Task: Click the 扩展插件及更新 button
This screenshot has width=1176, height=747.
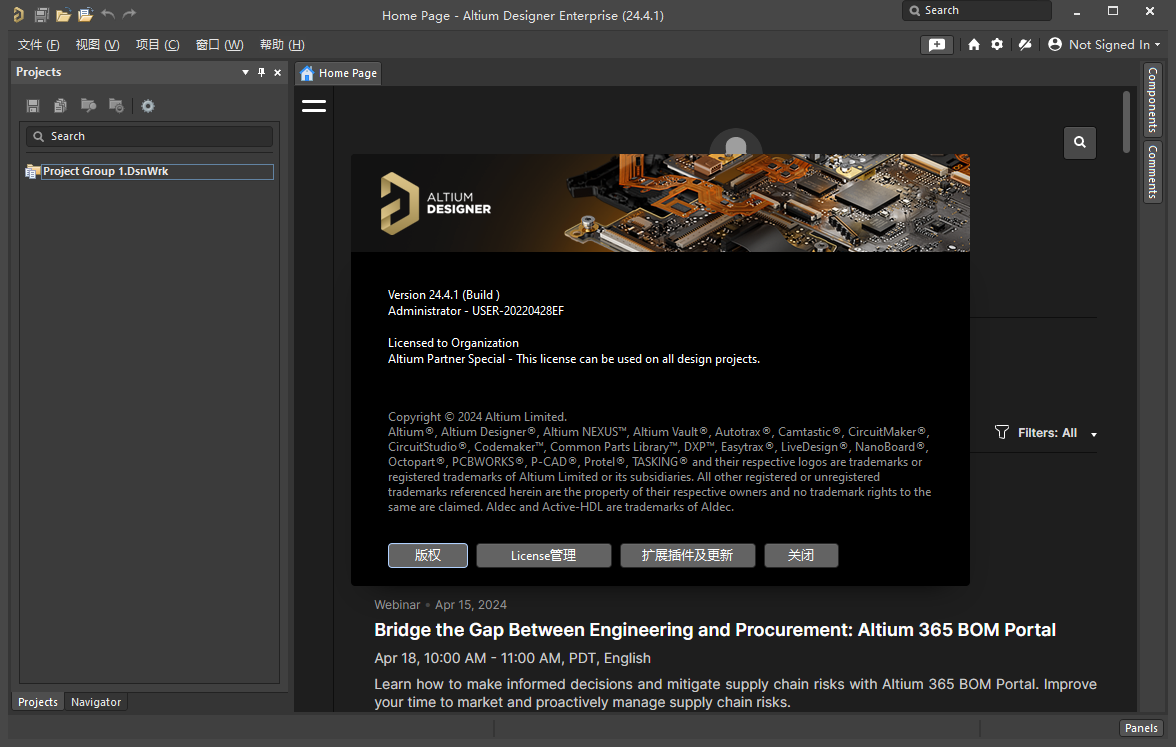Action: [x=687, y=555]
